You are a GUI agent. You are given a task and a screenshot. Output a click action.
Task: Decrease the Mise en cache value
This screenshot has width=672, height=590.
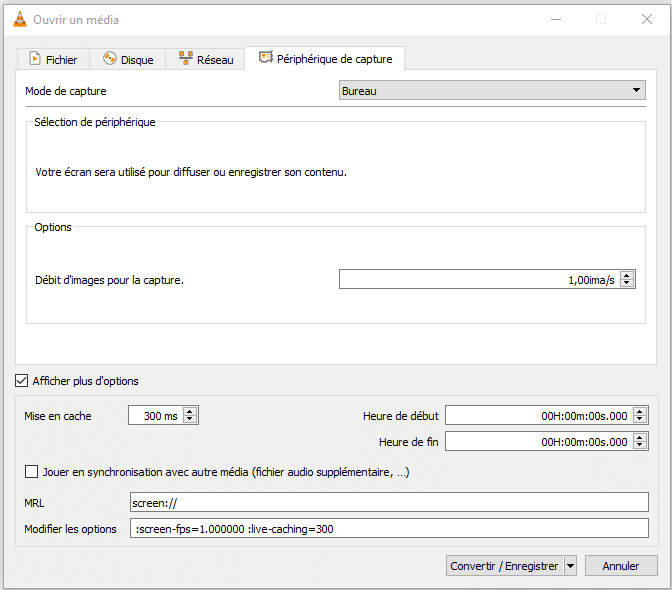[x=190, y=420]
